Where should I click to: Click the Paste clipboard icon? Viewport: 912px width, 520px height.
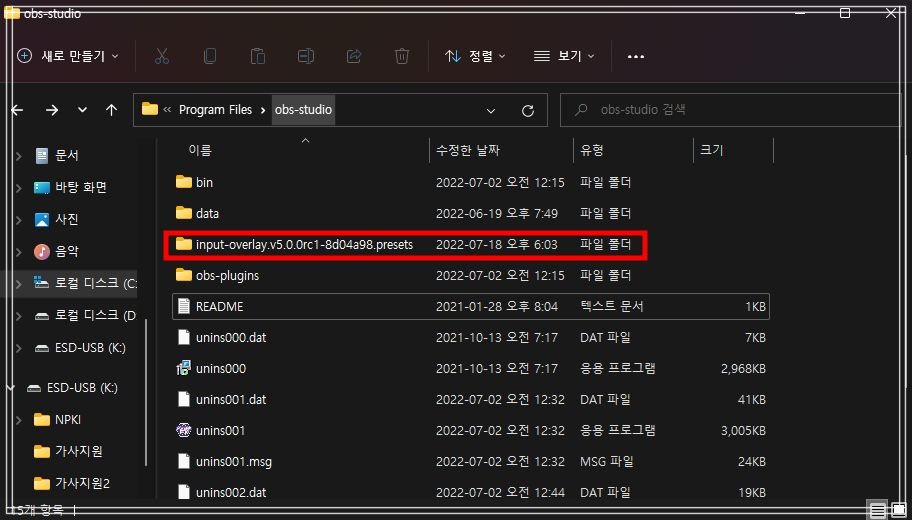pos(258,56)
